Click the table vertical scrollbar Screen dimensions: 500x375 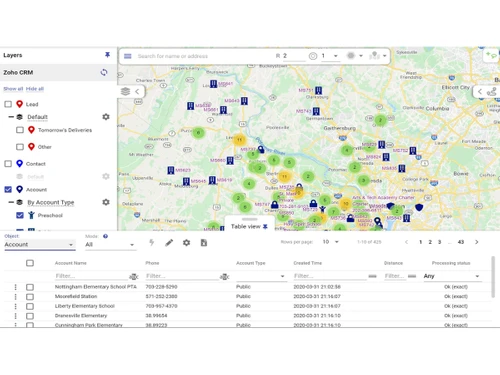[493, 277]
